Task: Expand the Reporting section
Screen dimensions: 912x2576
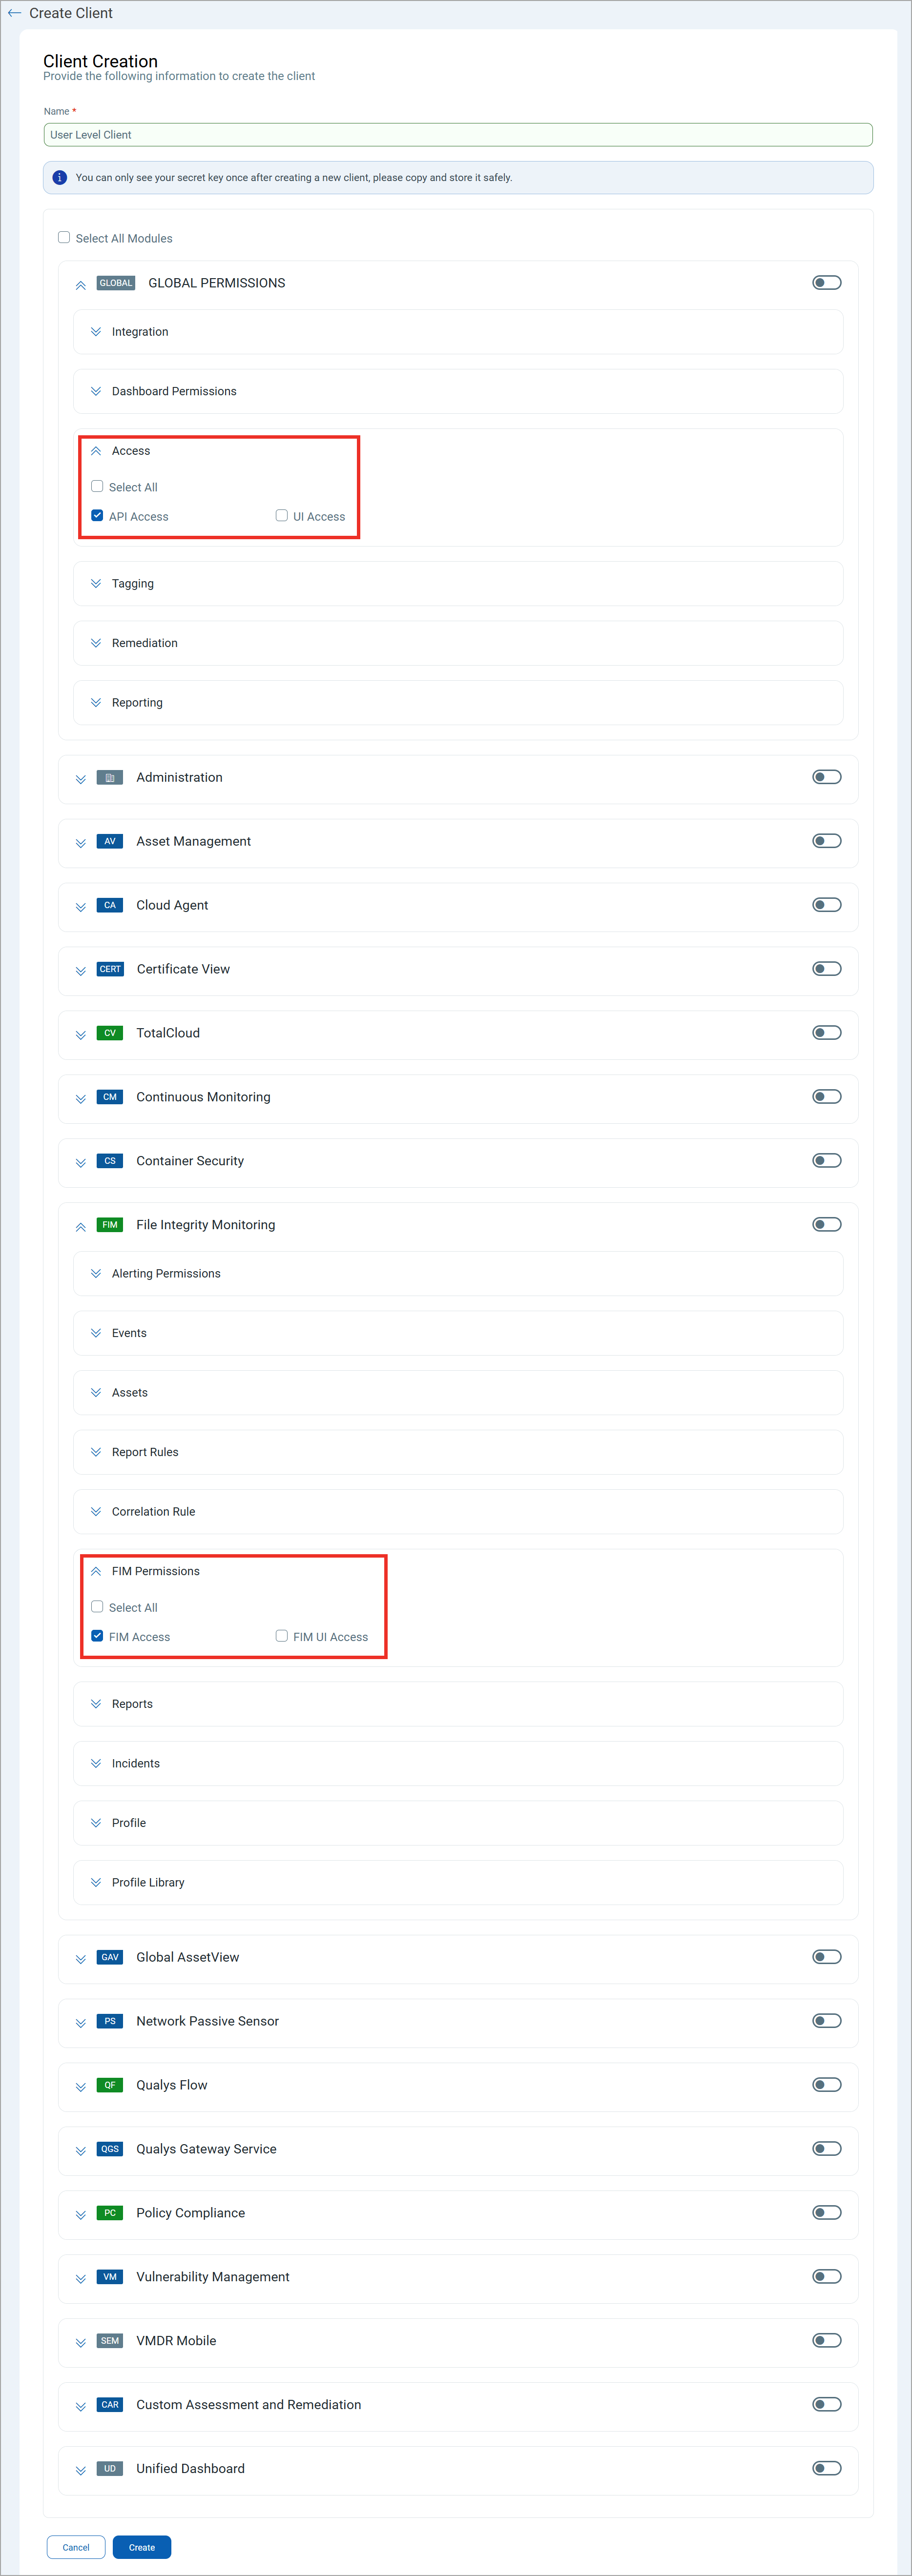Action: 96,702
